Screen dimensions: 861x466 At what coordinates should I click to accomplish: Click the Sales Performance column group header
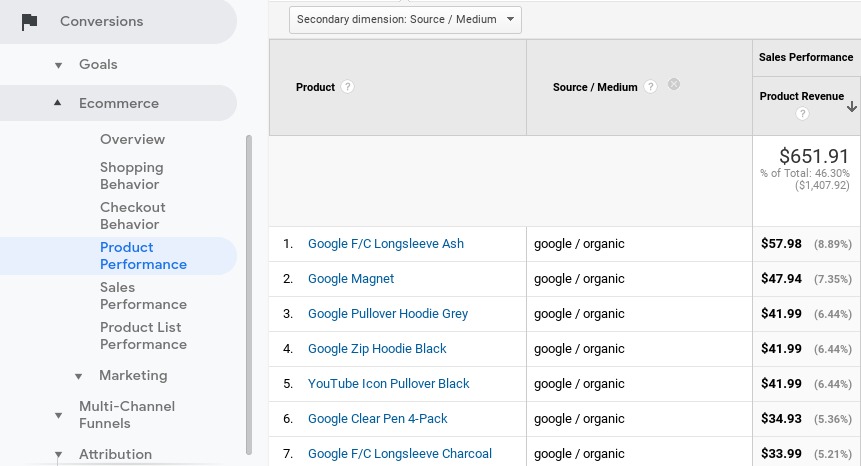pyautogui.click(x=806, y=57)
